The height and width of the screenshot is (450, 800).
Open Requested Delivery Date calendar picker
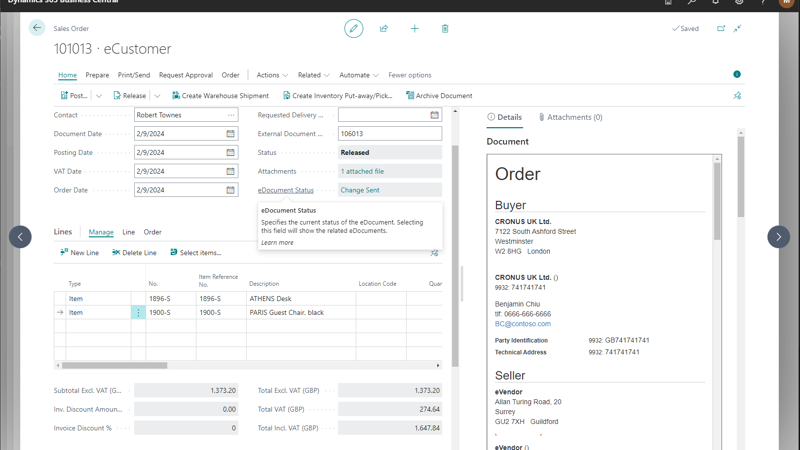point(434,115)
